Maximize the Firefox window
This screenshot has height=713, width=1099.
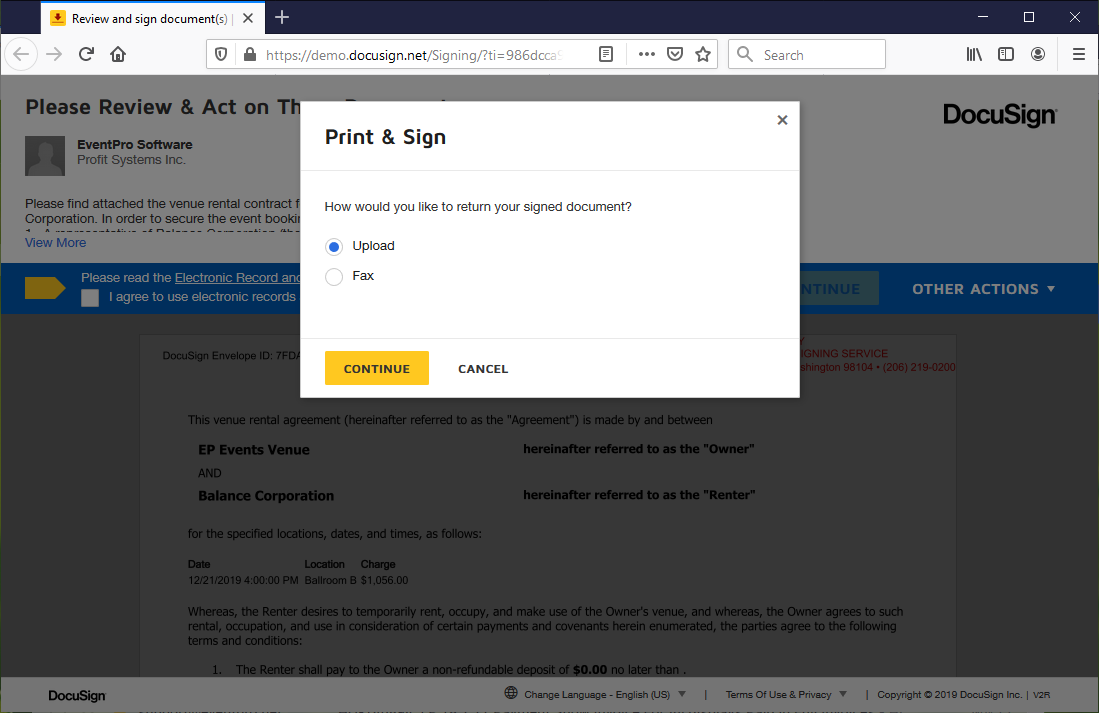(1029, 17)
